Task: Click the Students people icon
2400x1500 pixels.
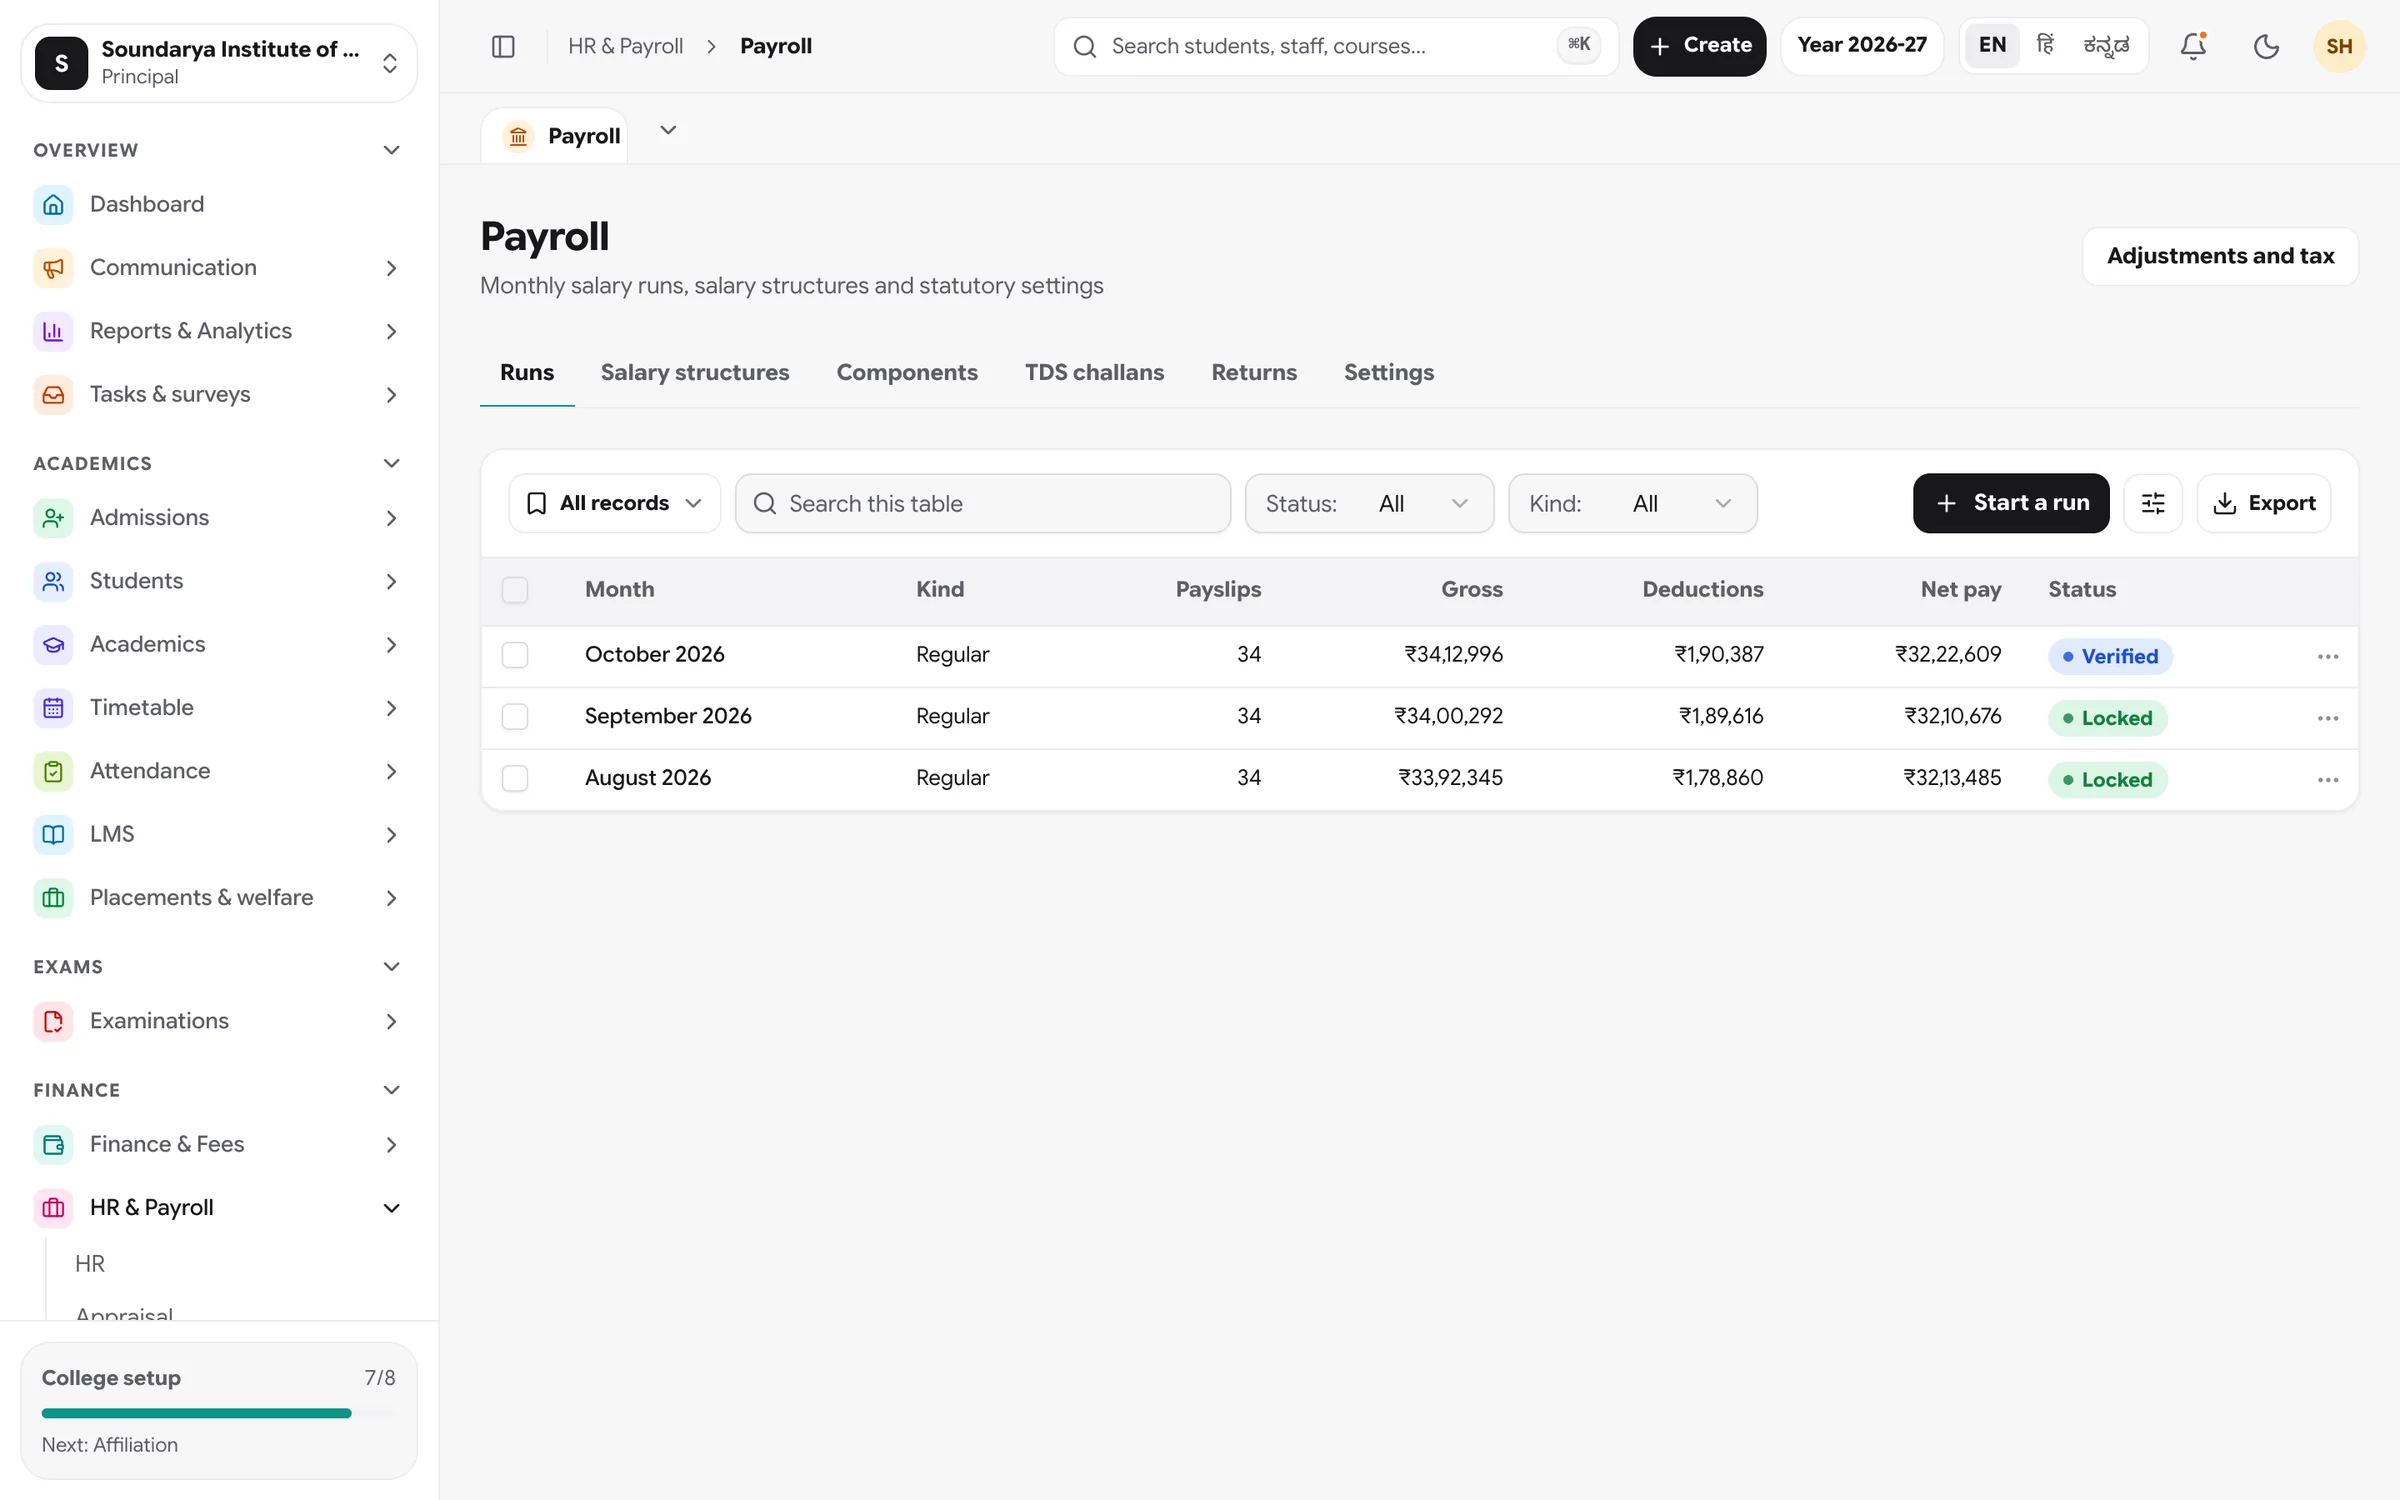Action: [x=53, y=581]
